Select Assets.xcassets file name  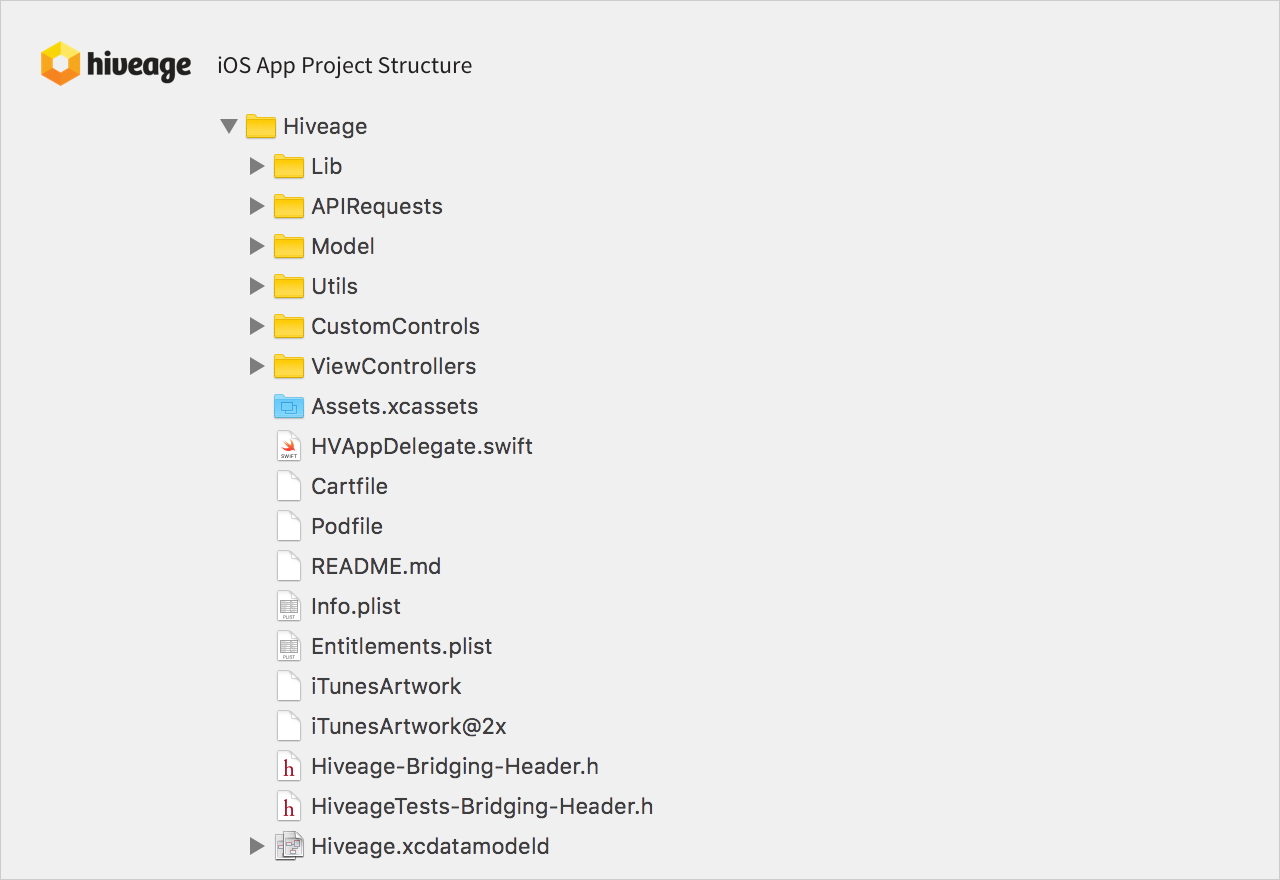[x=395, y=406]
